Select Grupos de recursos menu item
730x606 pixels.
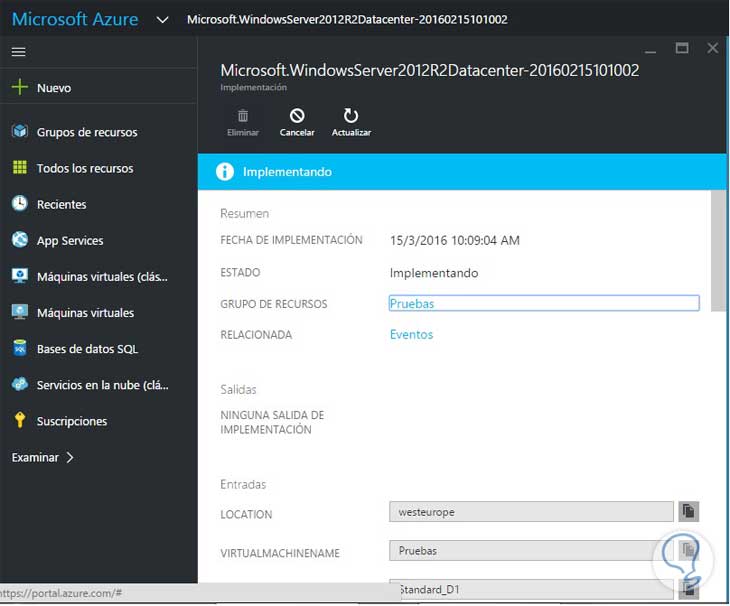point(87,132)
